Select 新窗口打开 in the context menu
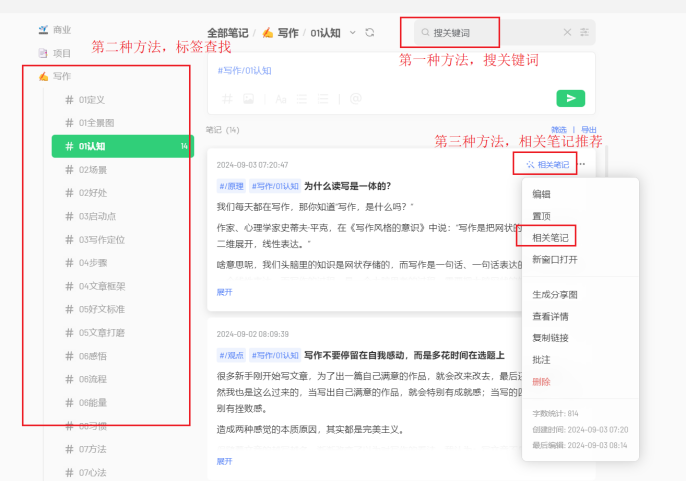Screen dimensions: 686x481 point(555,260)
